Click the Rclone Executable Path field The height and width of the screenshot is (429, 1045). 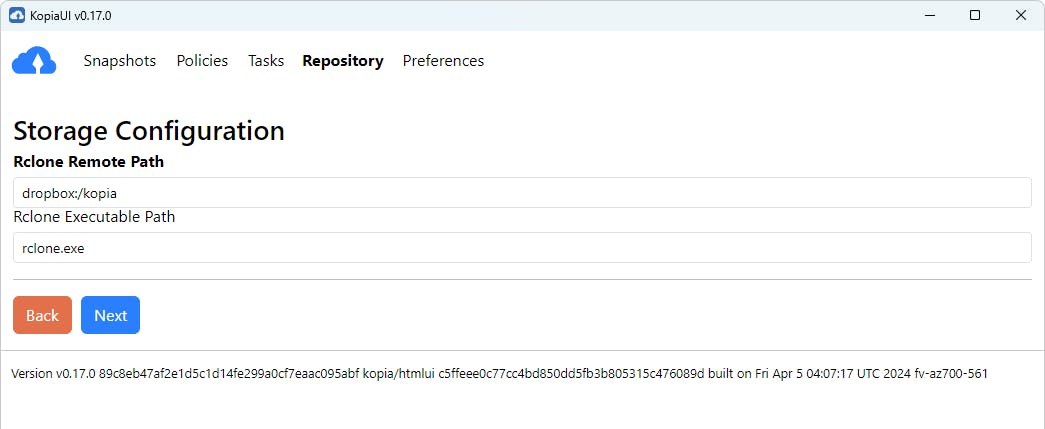pyautogui.click(x=522, y=248)
